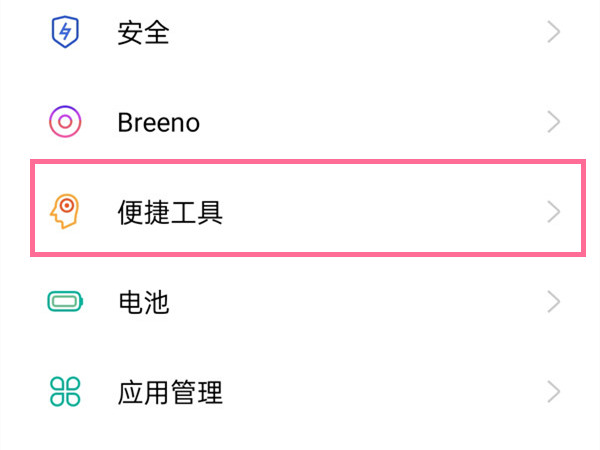Expand the 电池 chevron arrow
Viewport: 600px width, 450px height.
click(x=553, y=301)
